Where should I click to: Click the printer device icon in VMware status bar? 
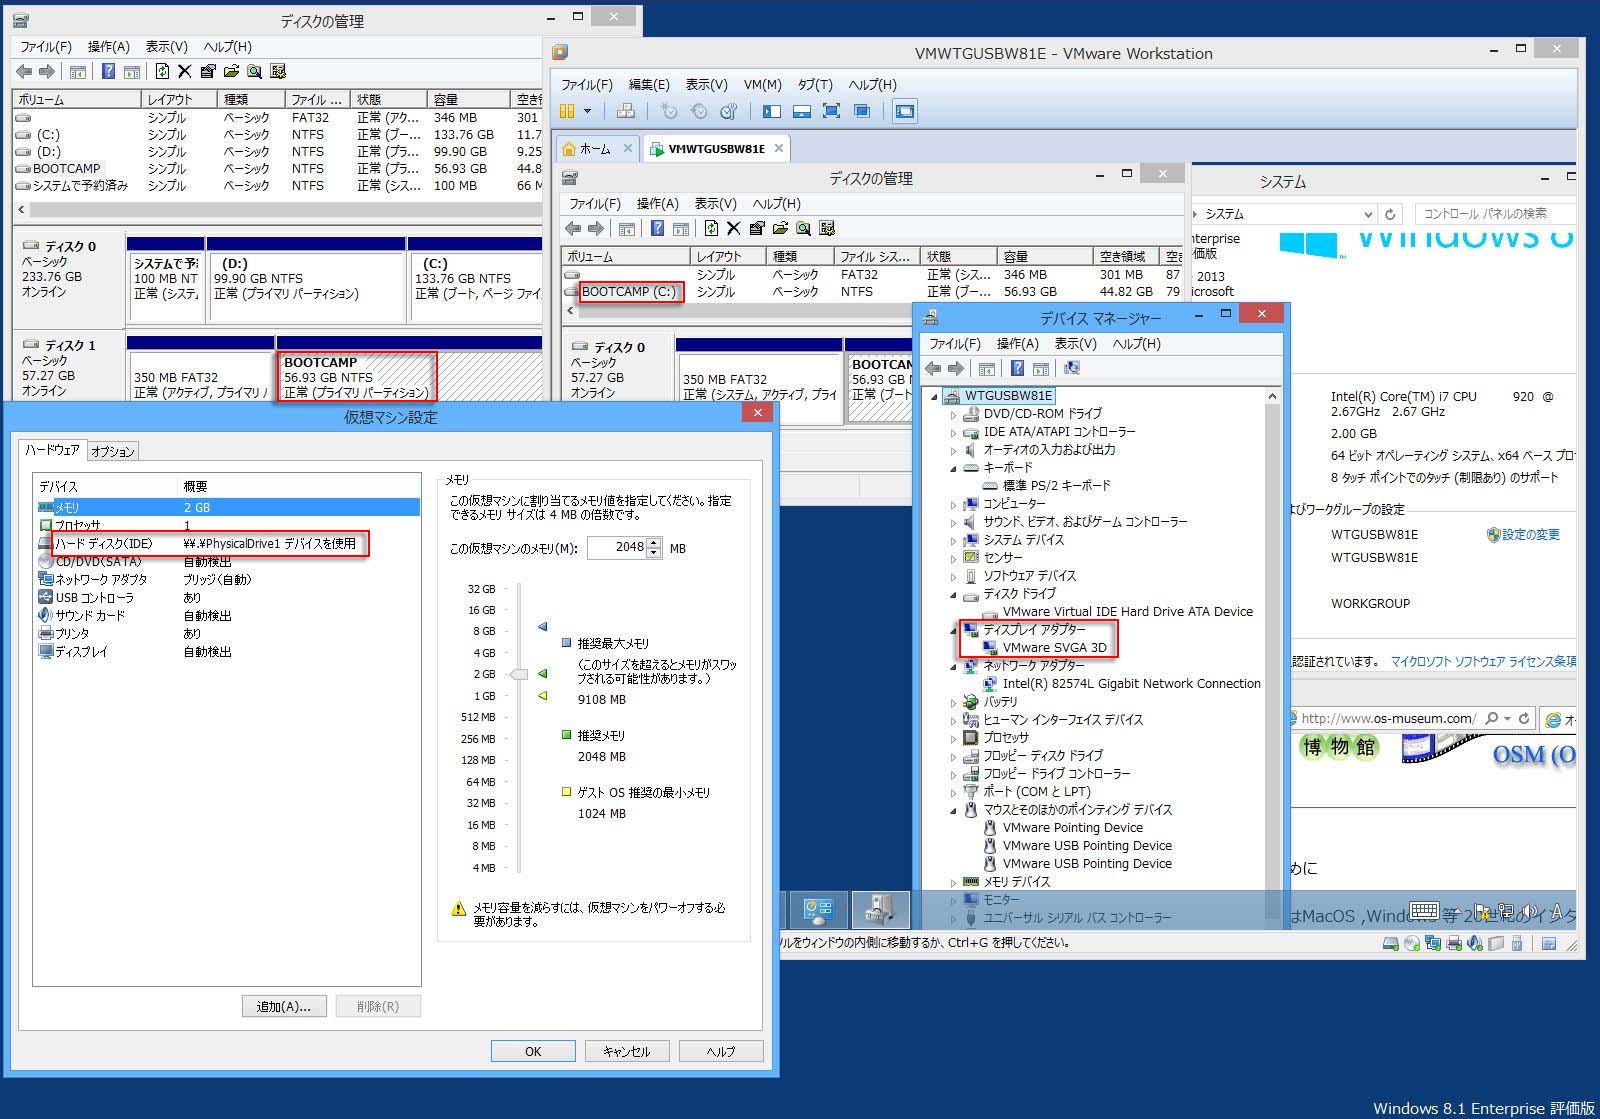pyautogui.click(x=1454, y=943)
